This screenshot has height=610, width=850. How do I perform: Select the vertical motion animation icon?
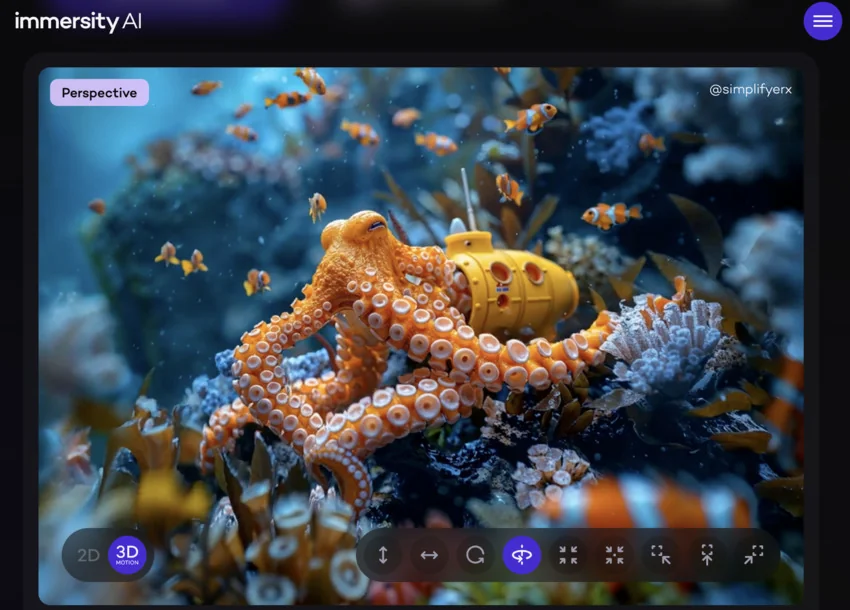coord(383,555)
